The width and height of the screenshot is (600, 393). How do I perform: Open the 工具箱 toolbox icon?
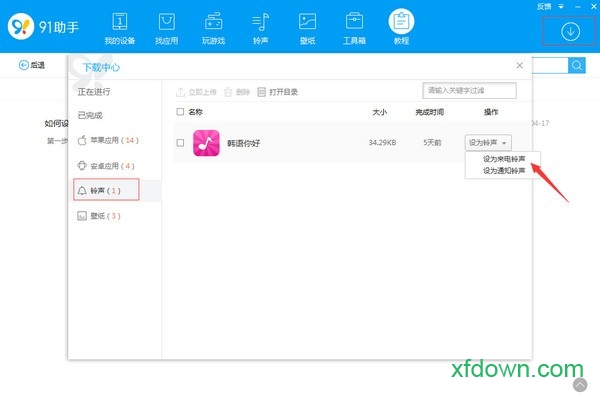click(x=354, y=22)
